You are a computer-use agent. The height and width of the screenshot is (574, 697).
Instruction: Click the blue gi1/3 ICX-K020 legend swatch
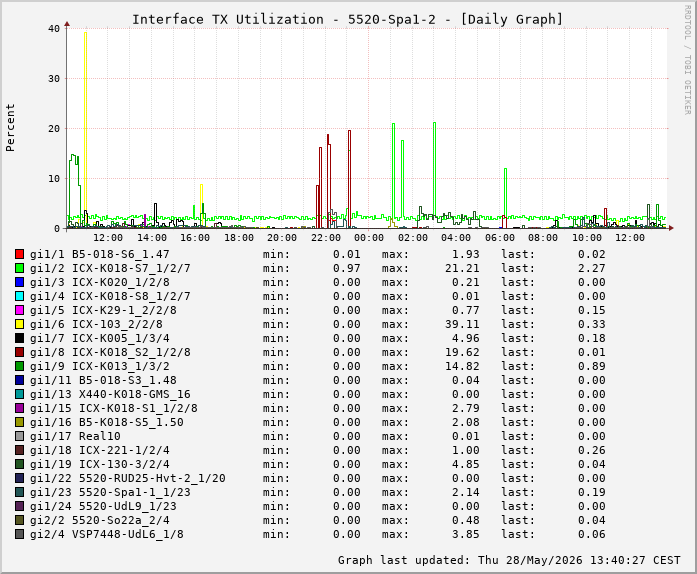(x=19, y=282)
